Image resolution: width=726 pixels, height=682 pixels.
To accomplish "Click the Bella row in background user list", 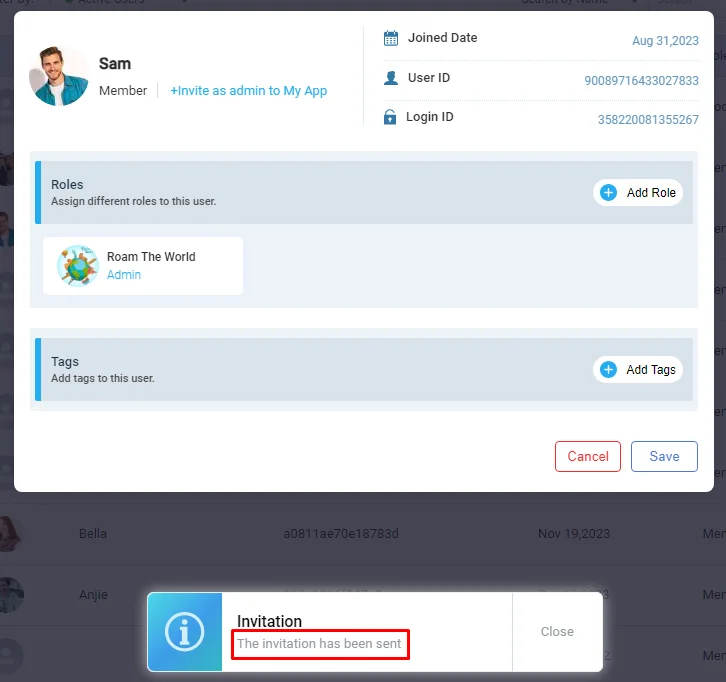I will click(x=363, y=534).
